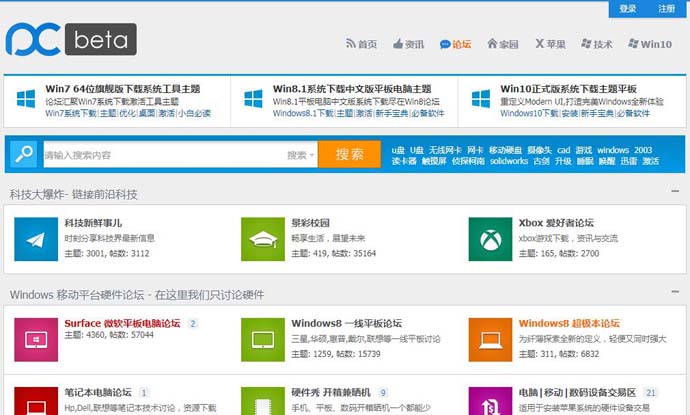Open the 搜索 type dropdown
This screenshot has height=415, width=690.
300,155
